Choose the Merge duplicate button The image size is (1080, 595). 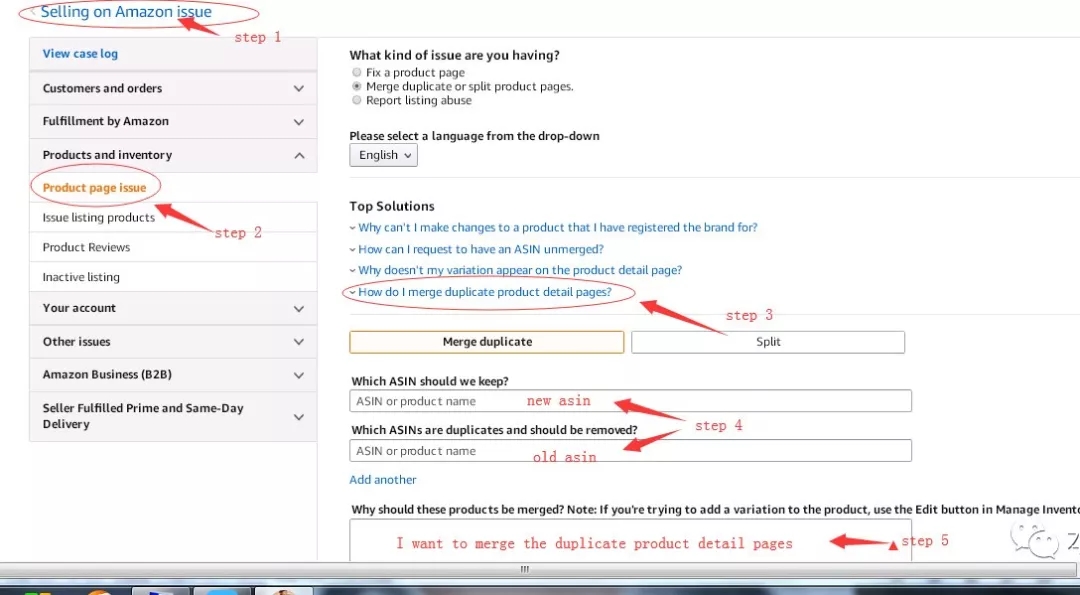[x=487, y=342]
